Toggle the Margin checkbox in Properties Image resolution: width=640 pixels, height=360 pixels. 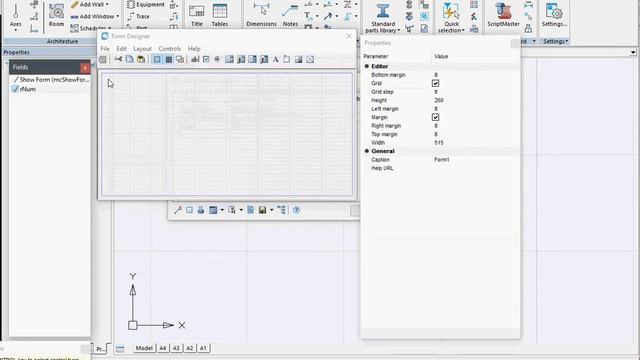(x=436, y=117)
